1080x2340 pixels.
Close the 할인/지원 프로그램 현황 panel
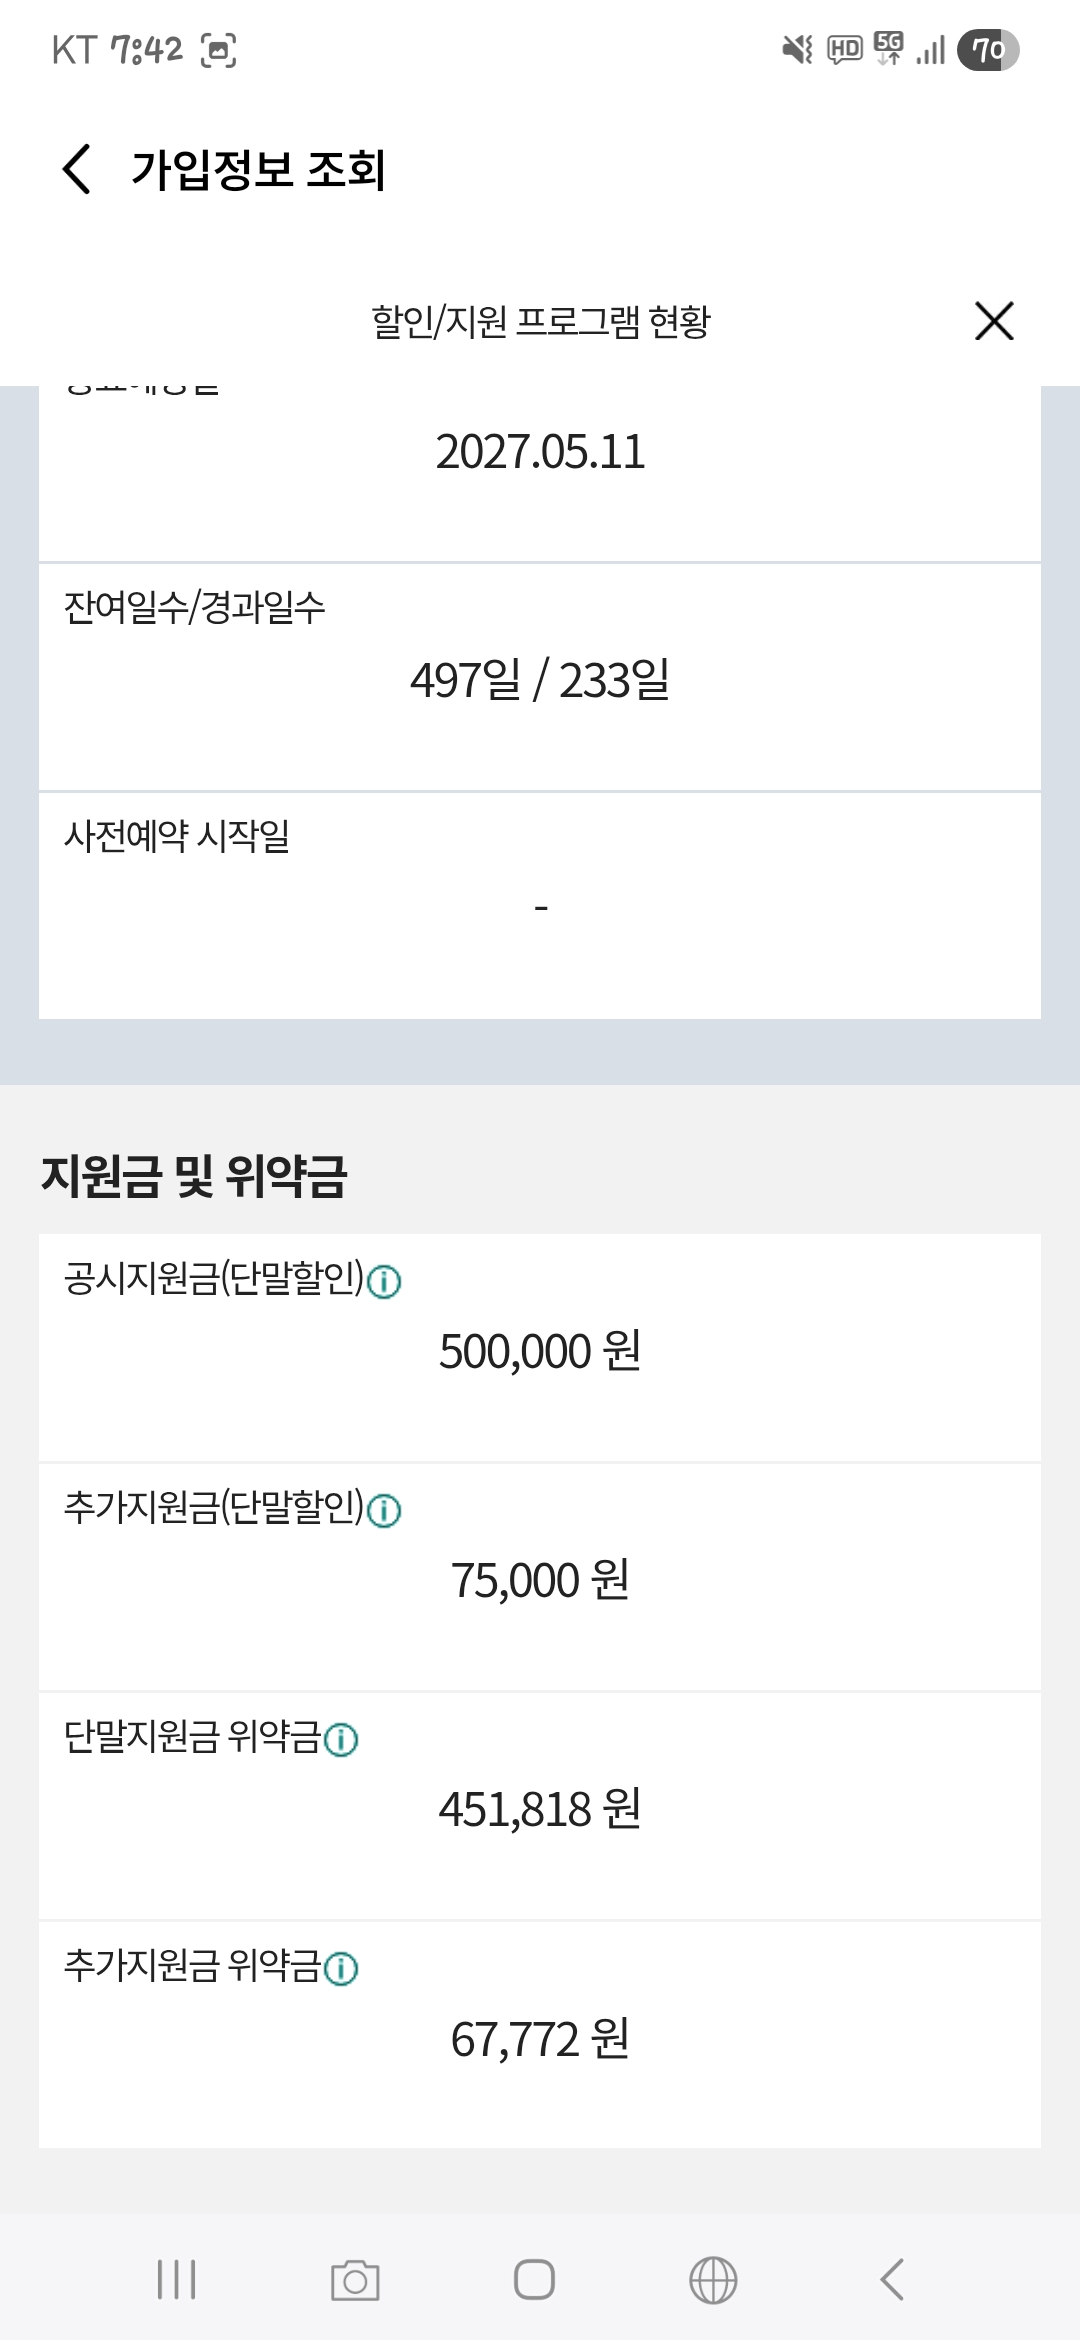(x=994, y=321)
